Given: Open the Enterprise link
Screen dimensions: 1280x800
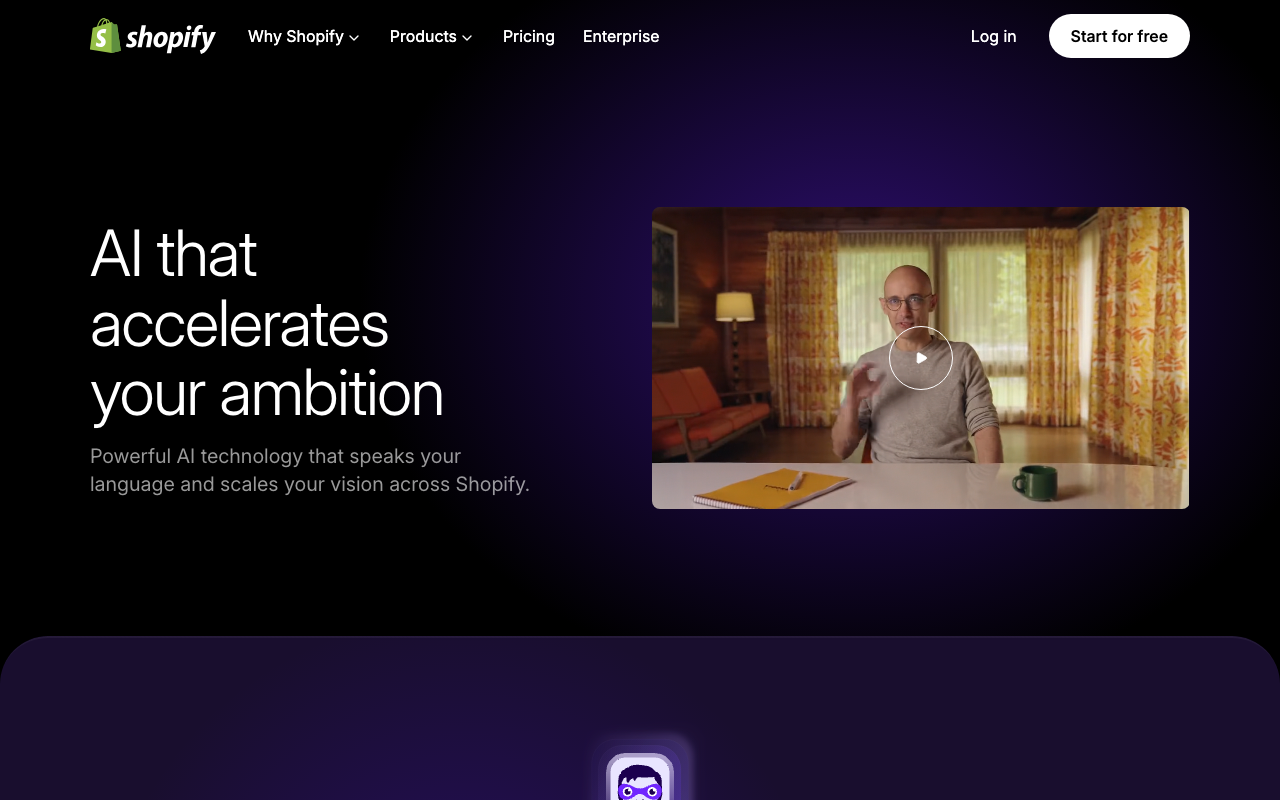Looking at the screenshot, I should pos(621,36).
